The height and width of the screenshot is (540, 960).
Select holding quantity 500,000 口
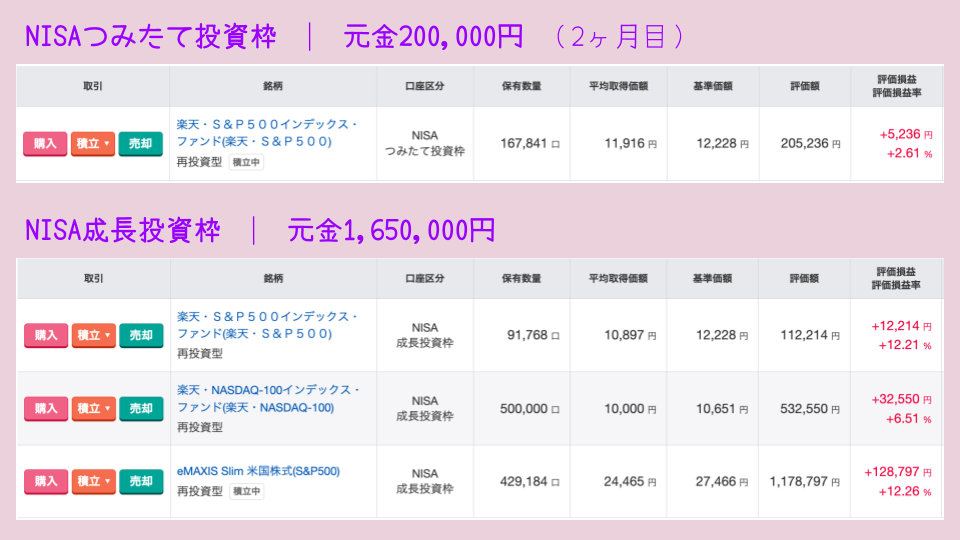530,408
